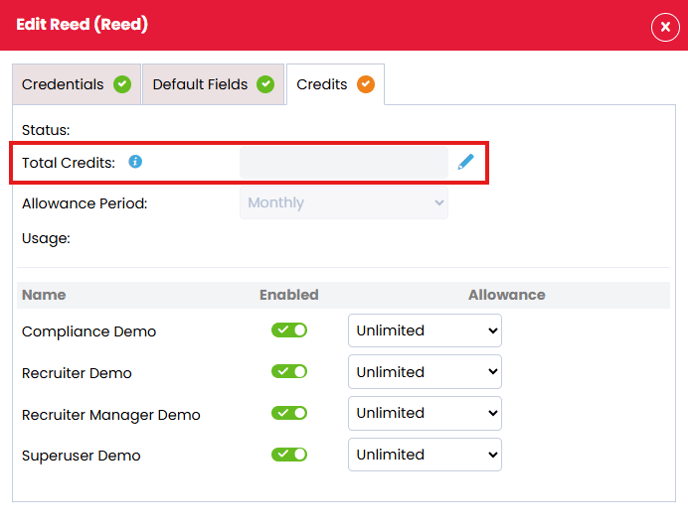Screen dimensions: 688x527
Task: Open the Default Fields tab
Action: pyautogui.click(x=200, y=85)
